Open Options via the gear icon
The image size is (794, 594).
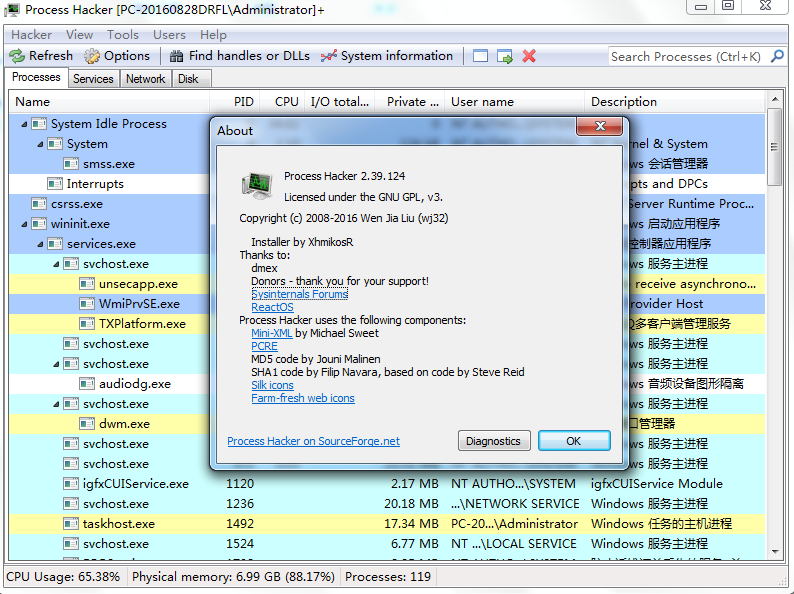click(92, 56)
